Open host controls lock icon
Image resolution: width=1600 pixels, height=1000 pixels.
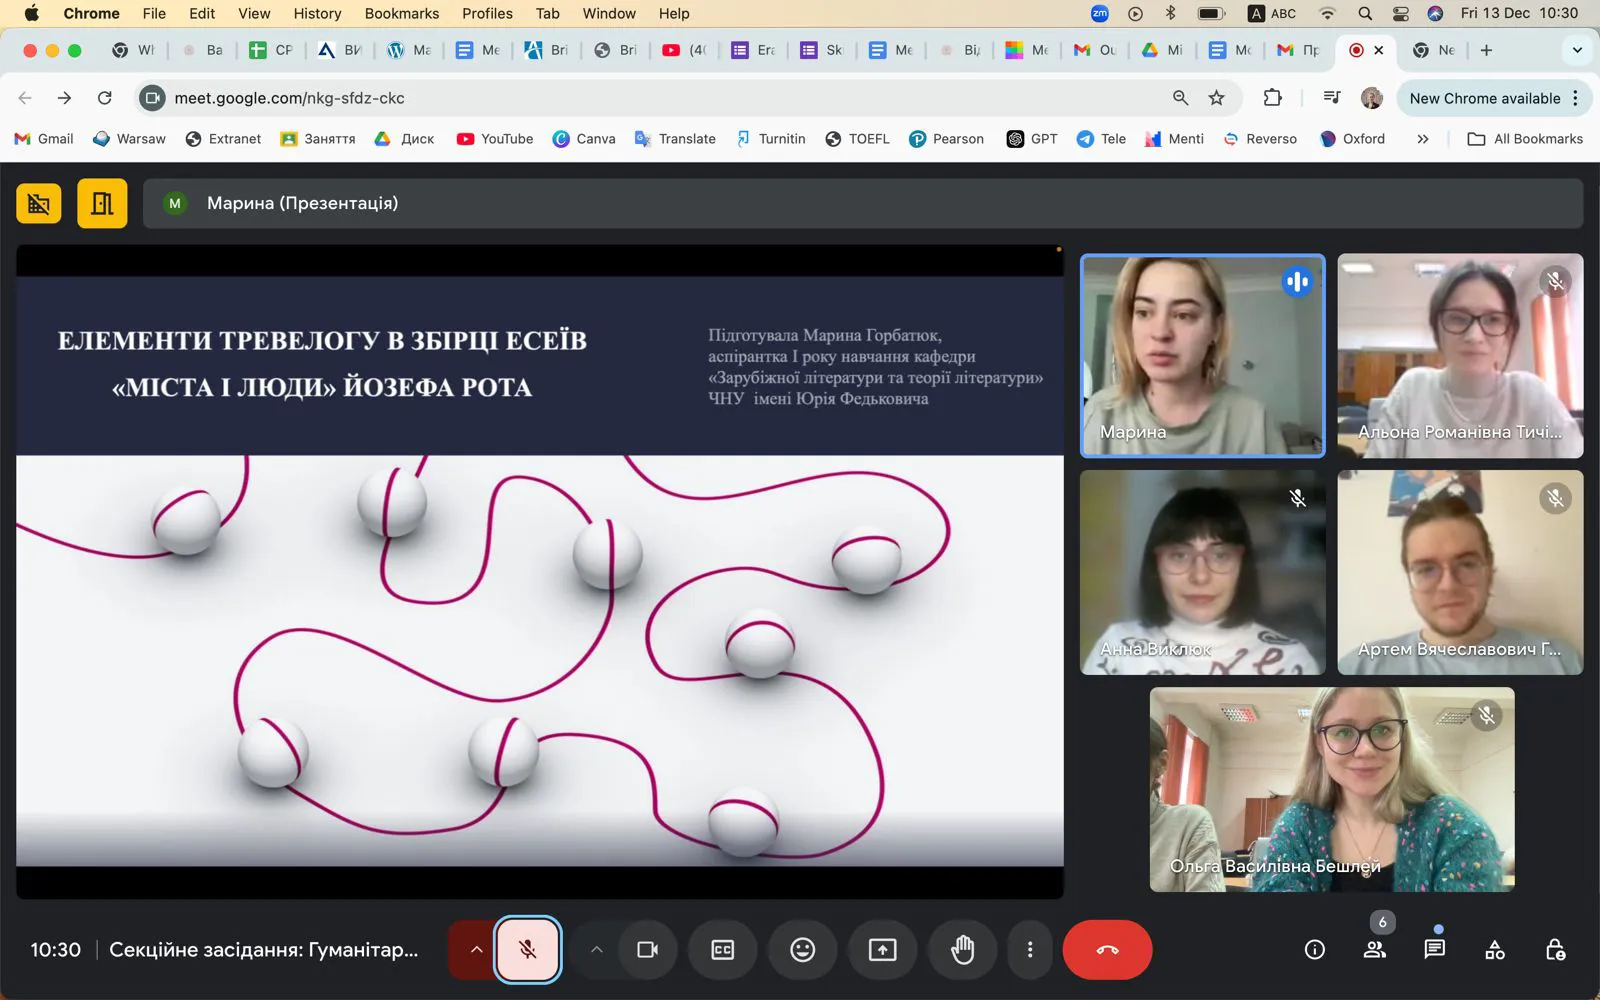pyautogui.click(x=1555, y=950)
